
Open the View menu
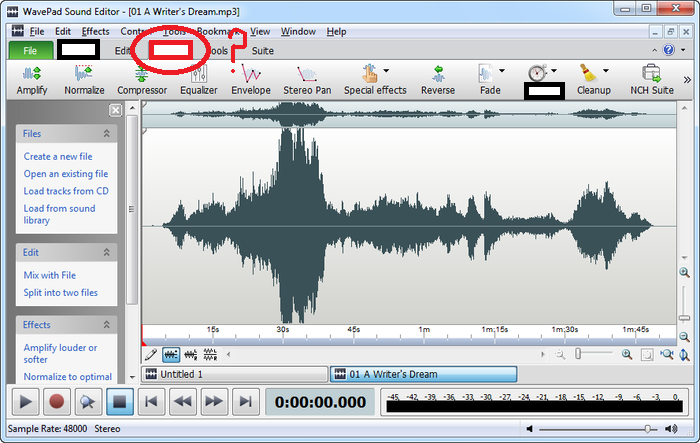coord(260,32)
